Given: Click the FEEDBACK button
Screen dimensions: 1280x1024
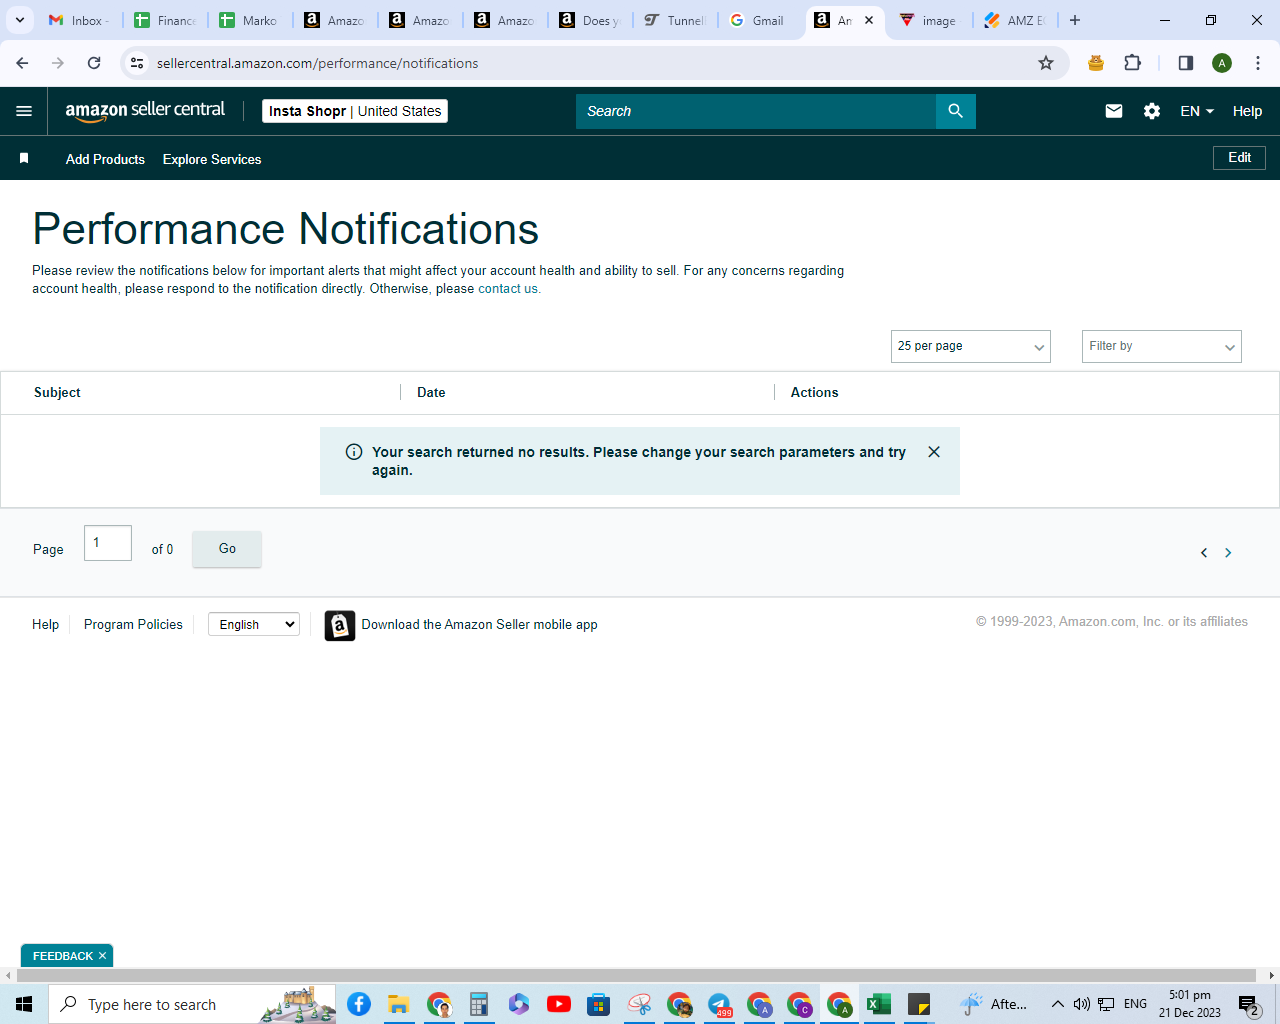Looking at the screenshot, I should pyautogui.click(x=62, y=956).
